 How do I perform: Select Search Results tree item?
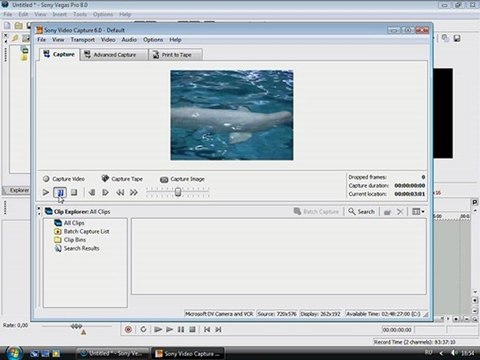coord(77,248)
